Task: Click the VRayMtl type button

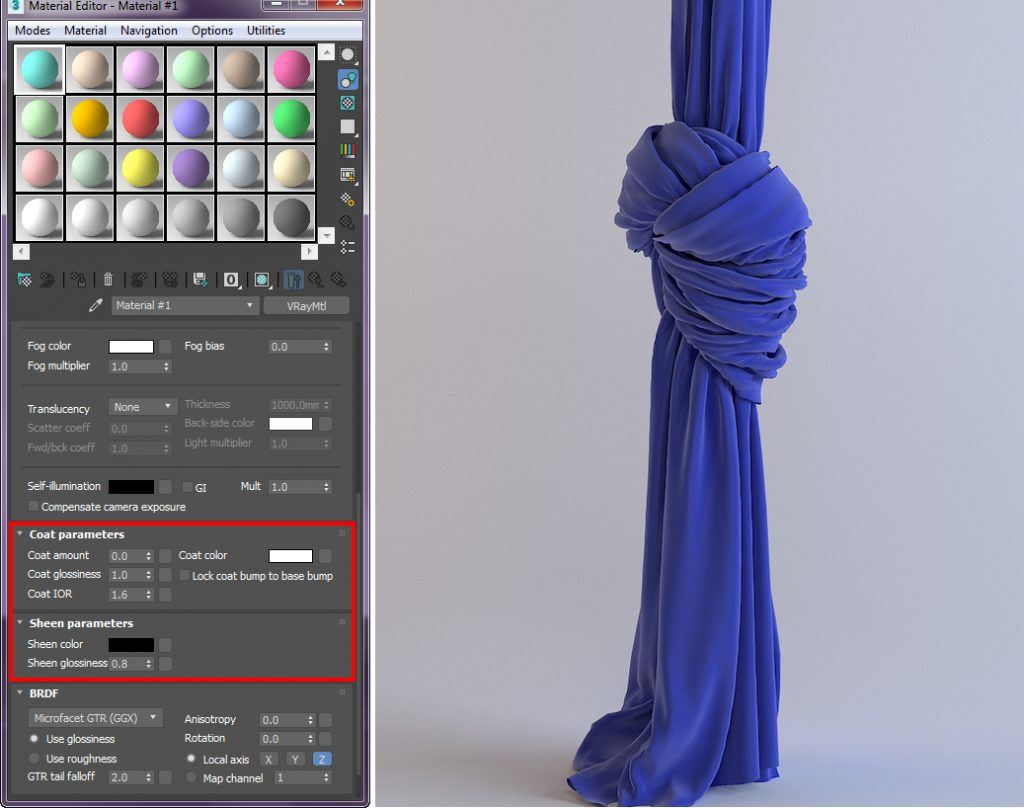Action: pos(306,305)
